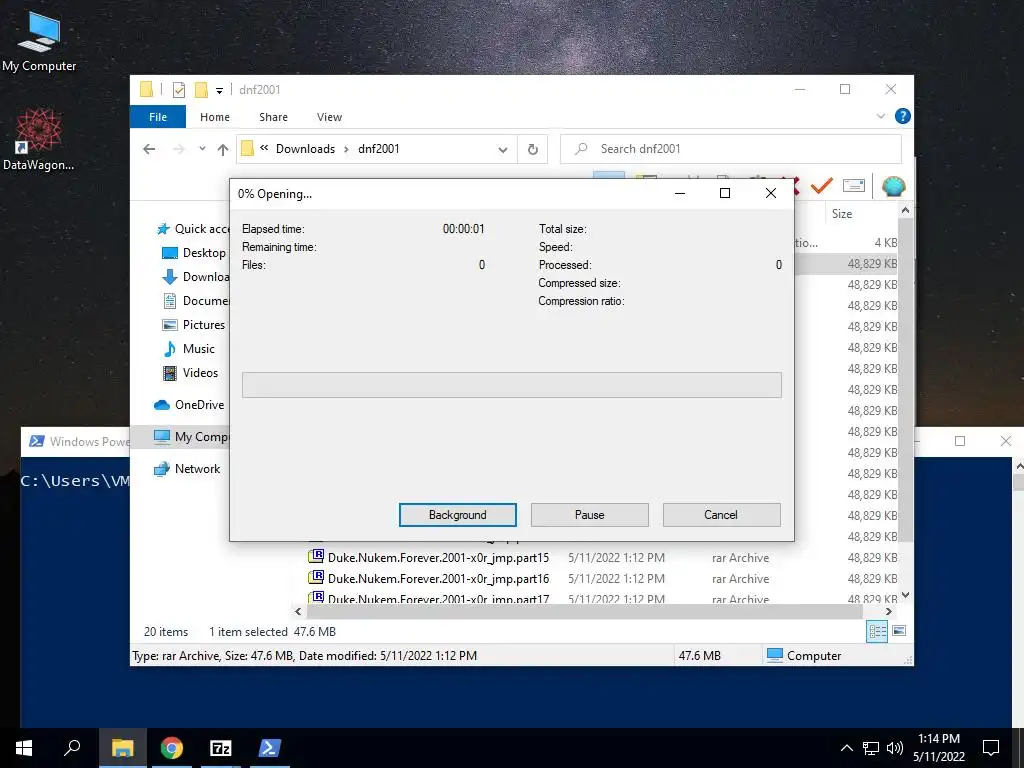Open Music in navigation pane
Screen dimensions: 1024x768
(188, 349)
